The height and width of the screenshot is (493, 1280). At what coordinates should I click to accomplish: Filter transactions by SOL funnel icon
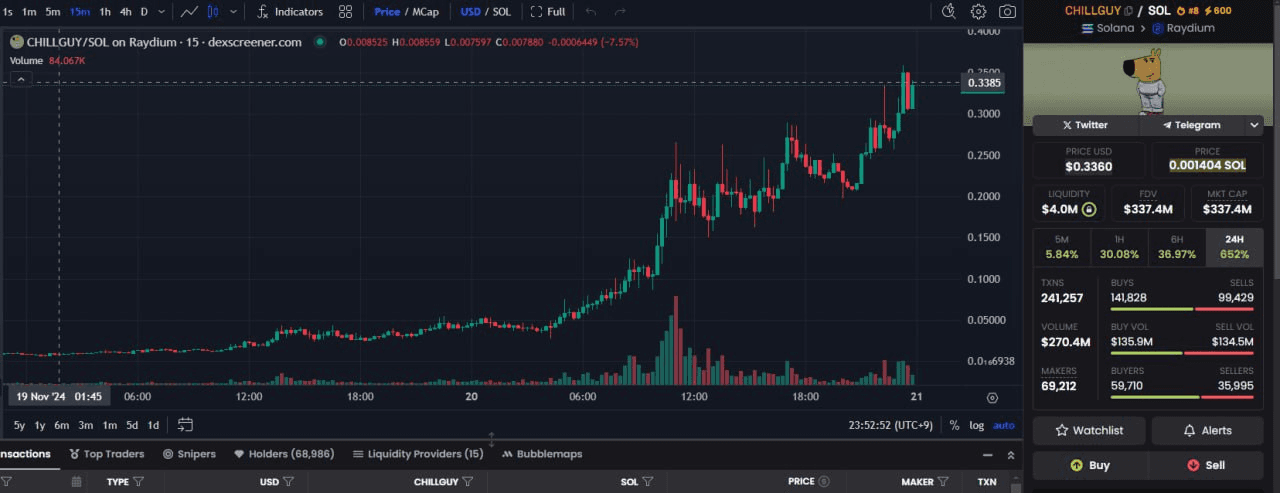pyautogui.click(x=647, y=482)
